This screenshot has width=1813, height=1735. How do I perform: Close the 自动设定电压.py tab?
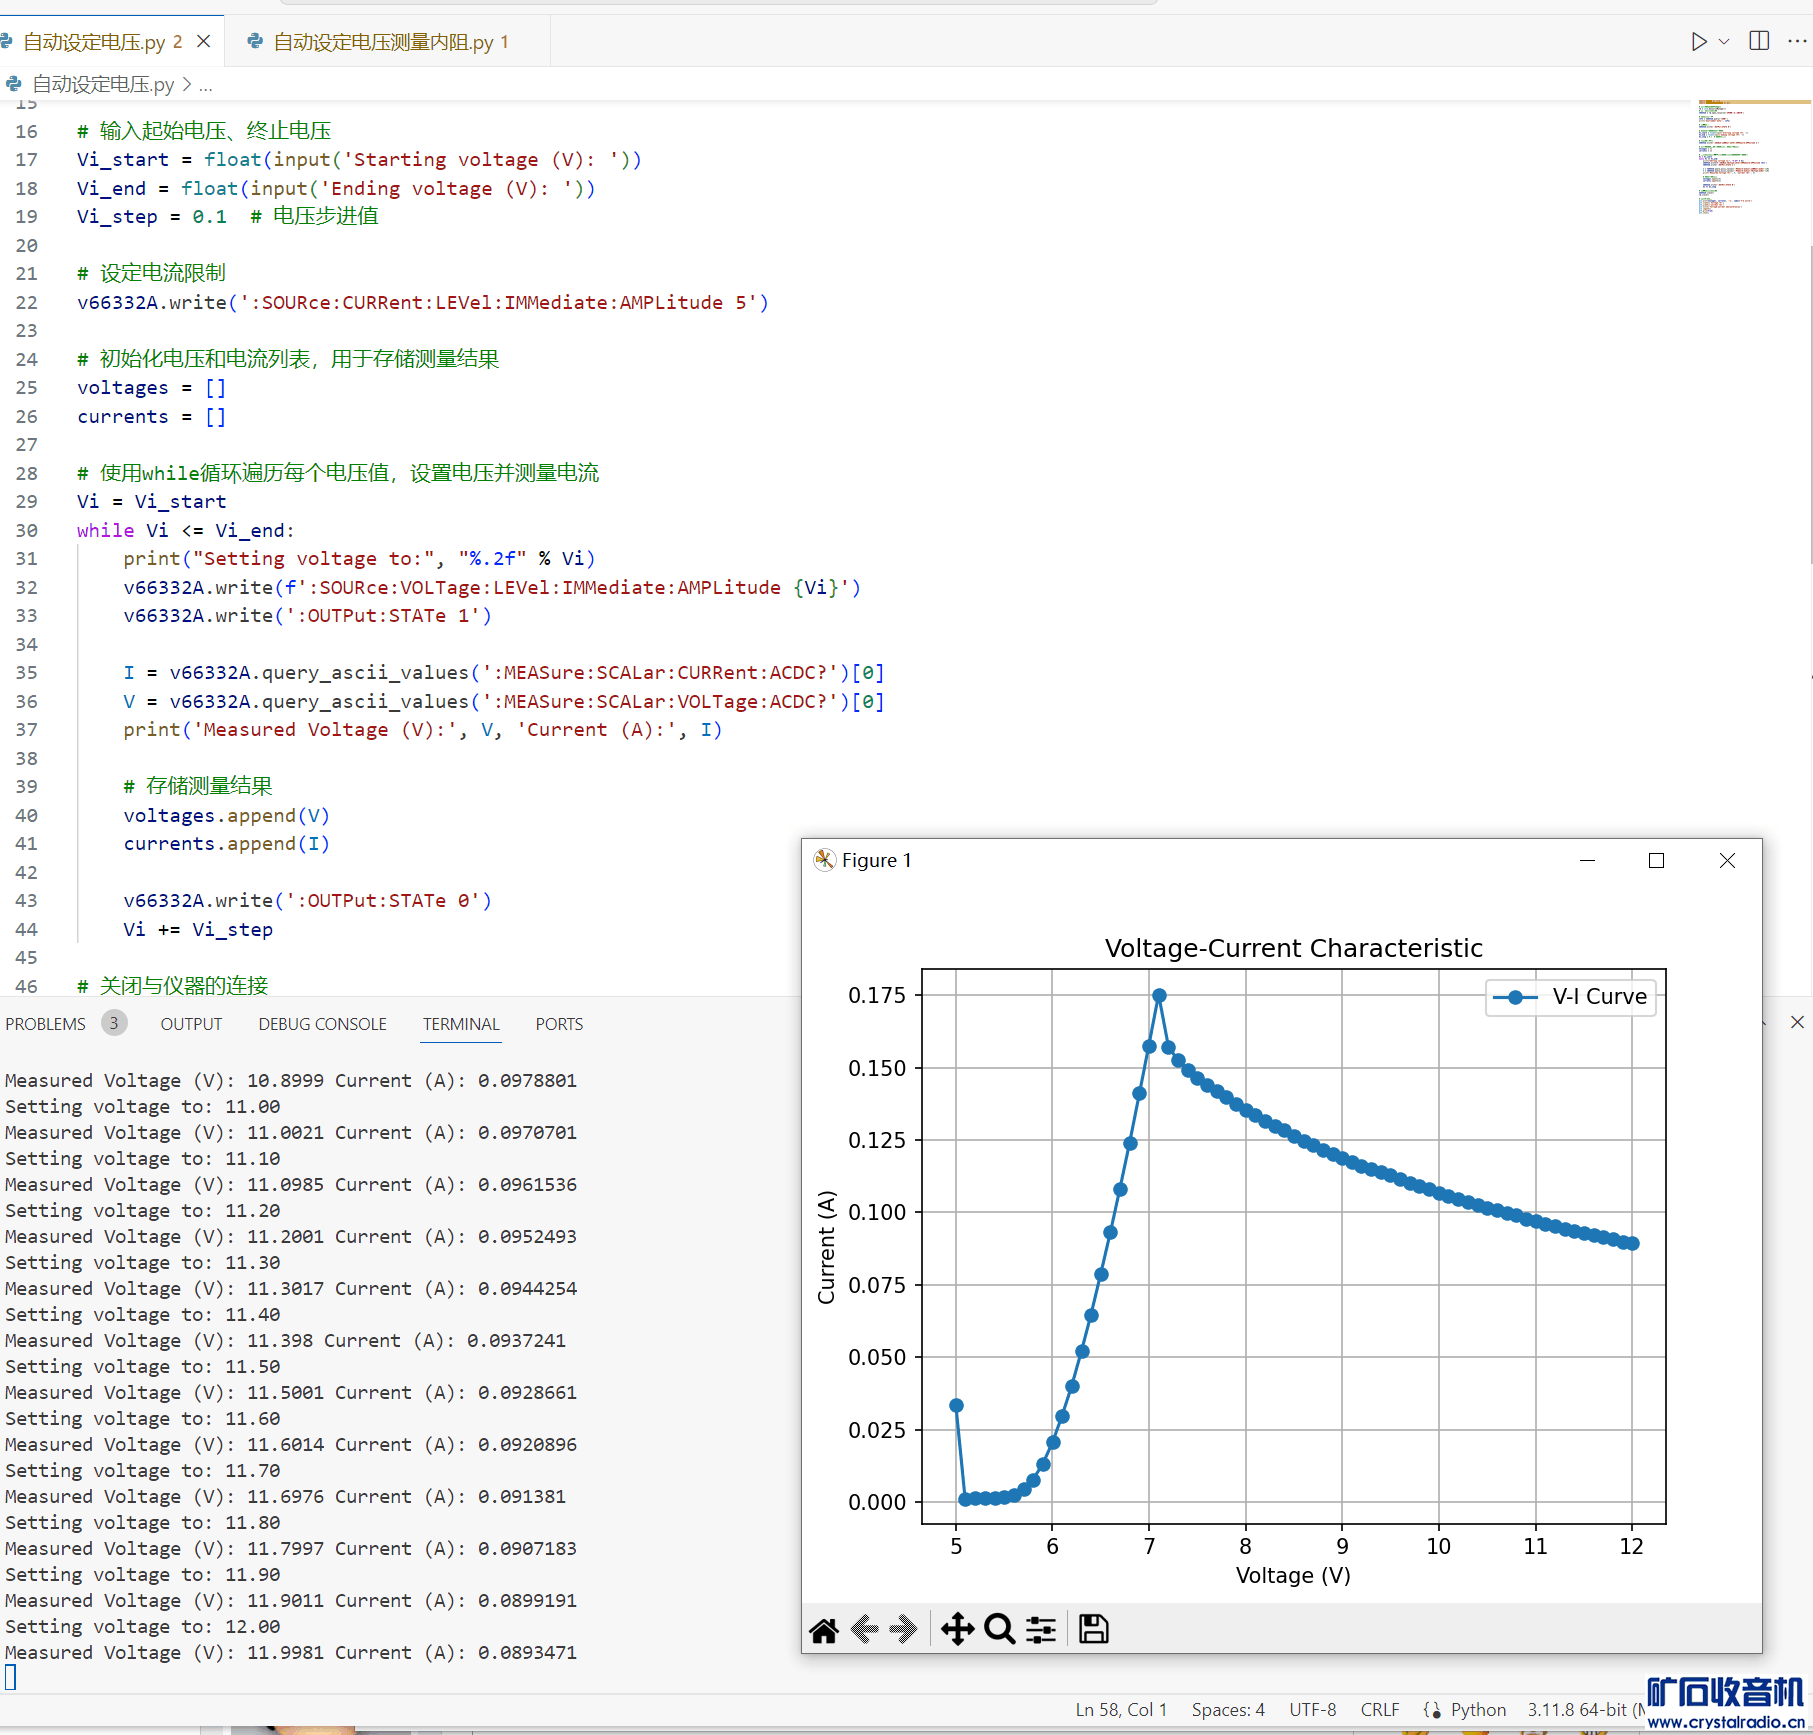(x=203, y=41)
